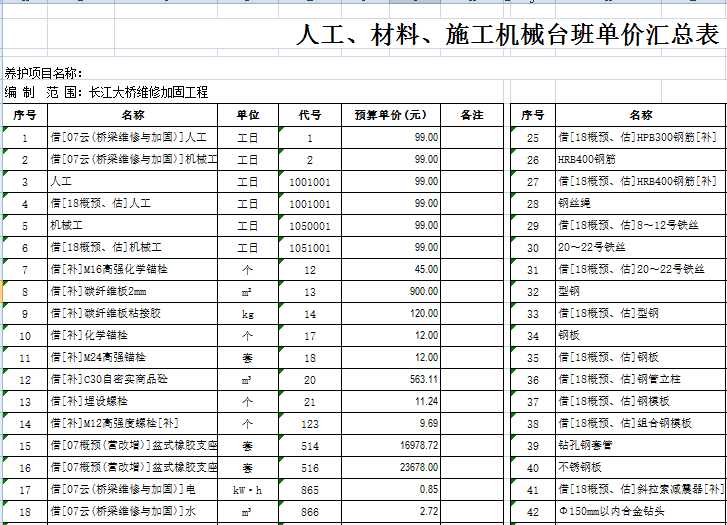Click the Φ150mm以内合金钻头 cell
This screenshot has height=525, width=727.
640,511
